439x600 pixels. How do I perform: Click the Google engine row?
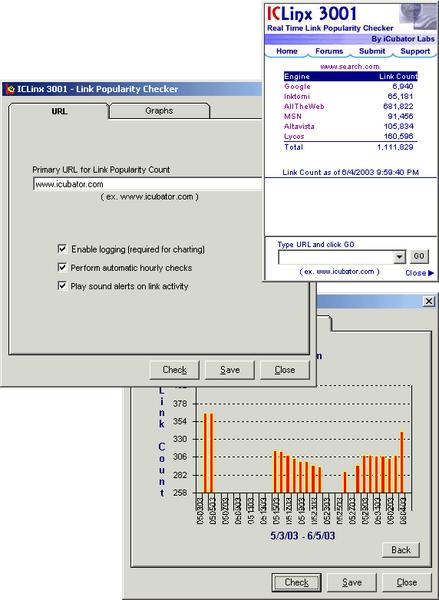pos(350,86)
